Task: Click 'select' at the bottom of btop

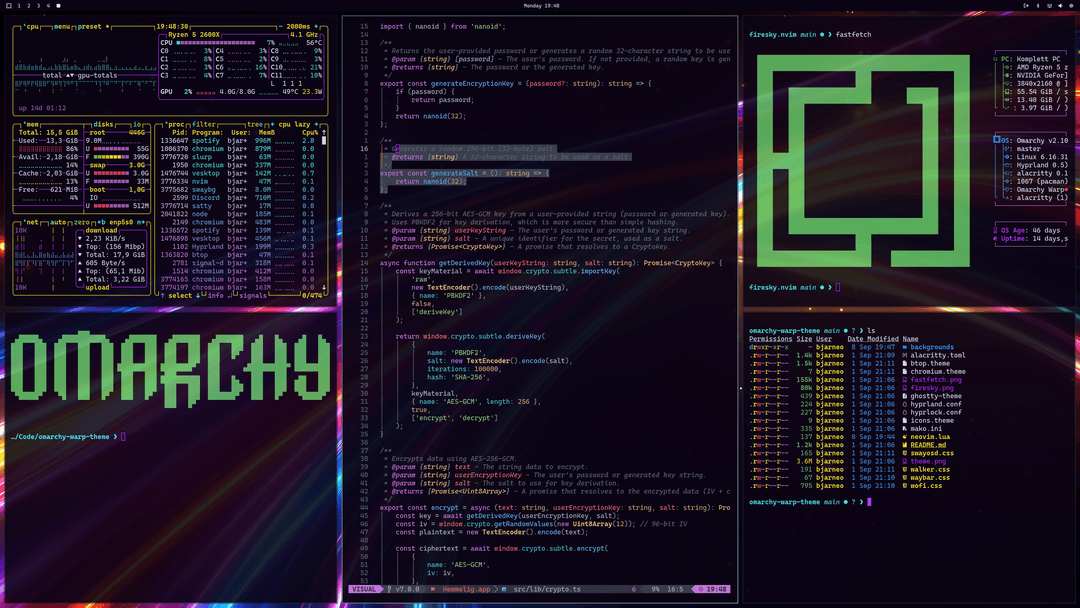Action: (x=180, y=295)
